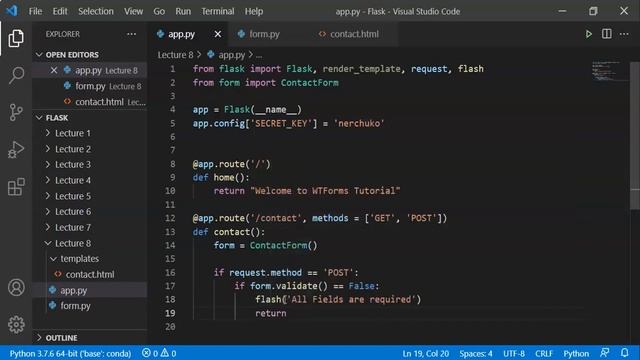Expand the Outline section
This screenshot has width=640, height=360.
pyautogui.click(x=39, y=338)
